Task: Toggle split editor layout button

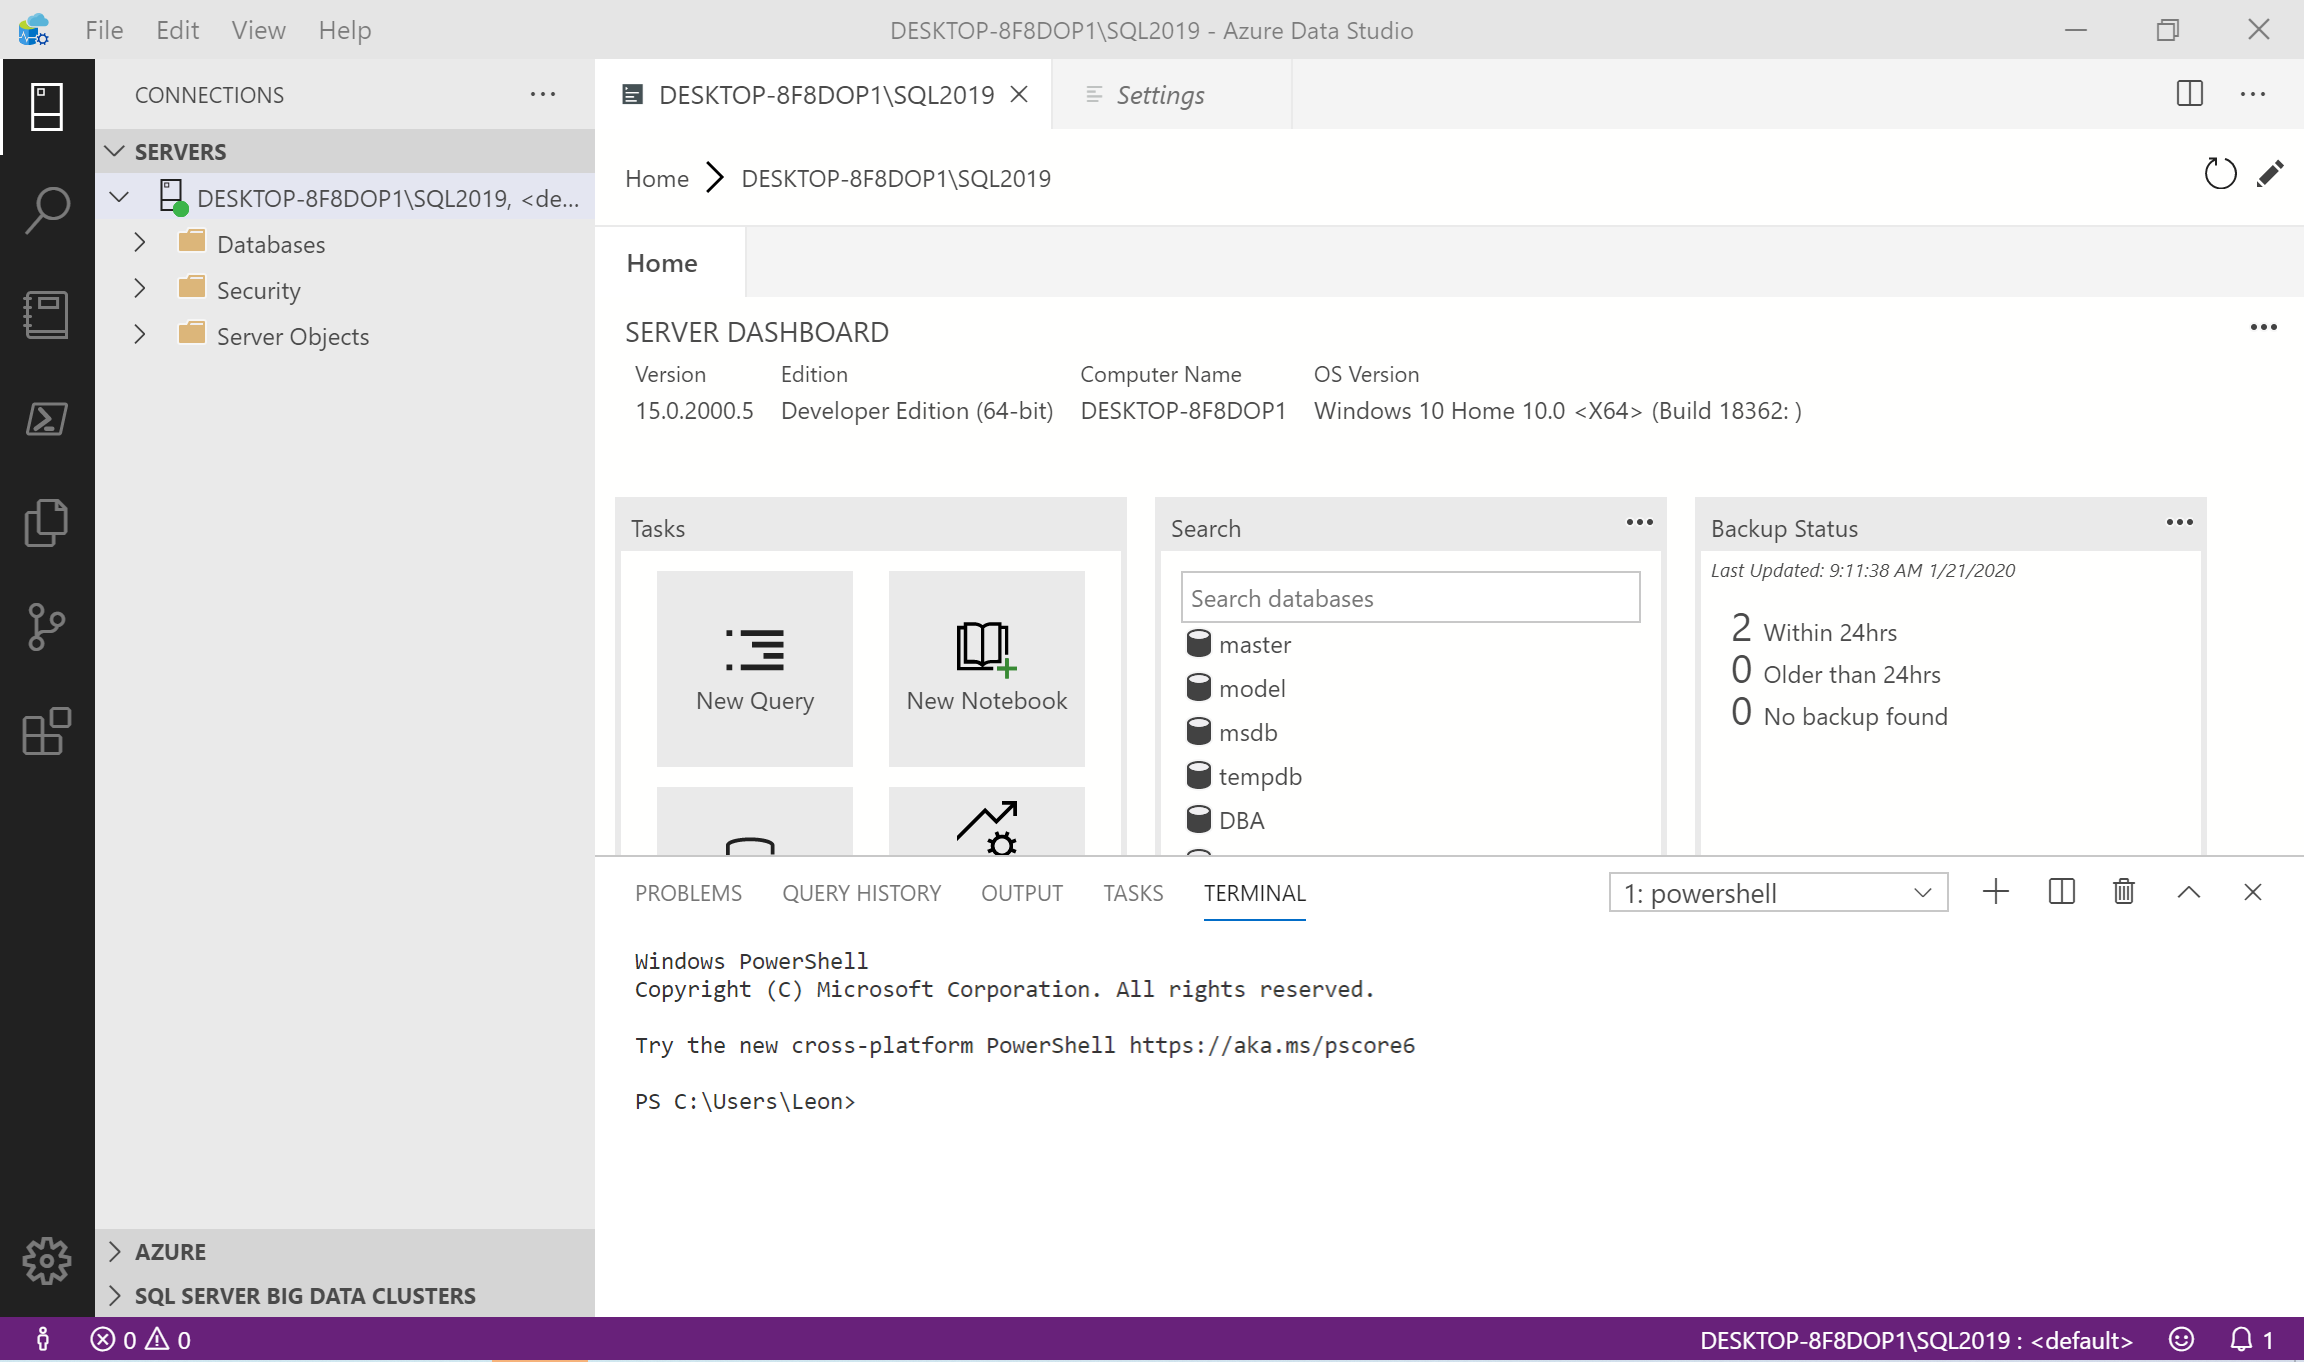Action: (2189, 94)
